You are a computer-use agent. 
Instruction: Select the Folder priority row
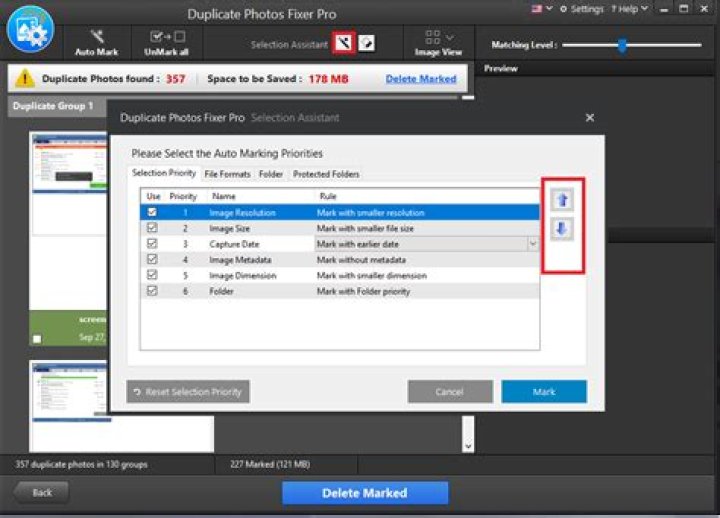(x=340, y=291)
